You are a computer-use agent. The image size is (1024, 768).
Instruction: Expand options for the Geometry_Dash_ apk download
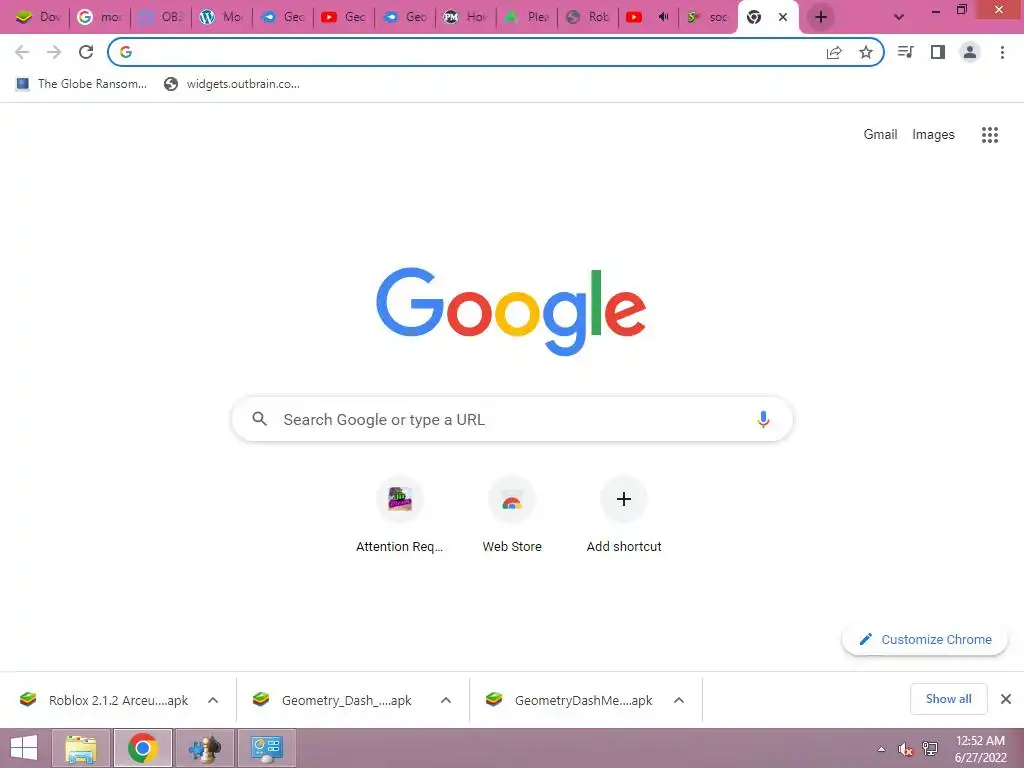tap(446, 700)
